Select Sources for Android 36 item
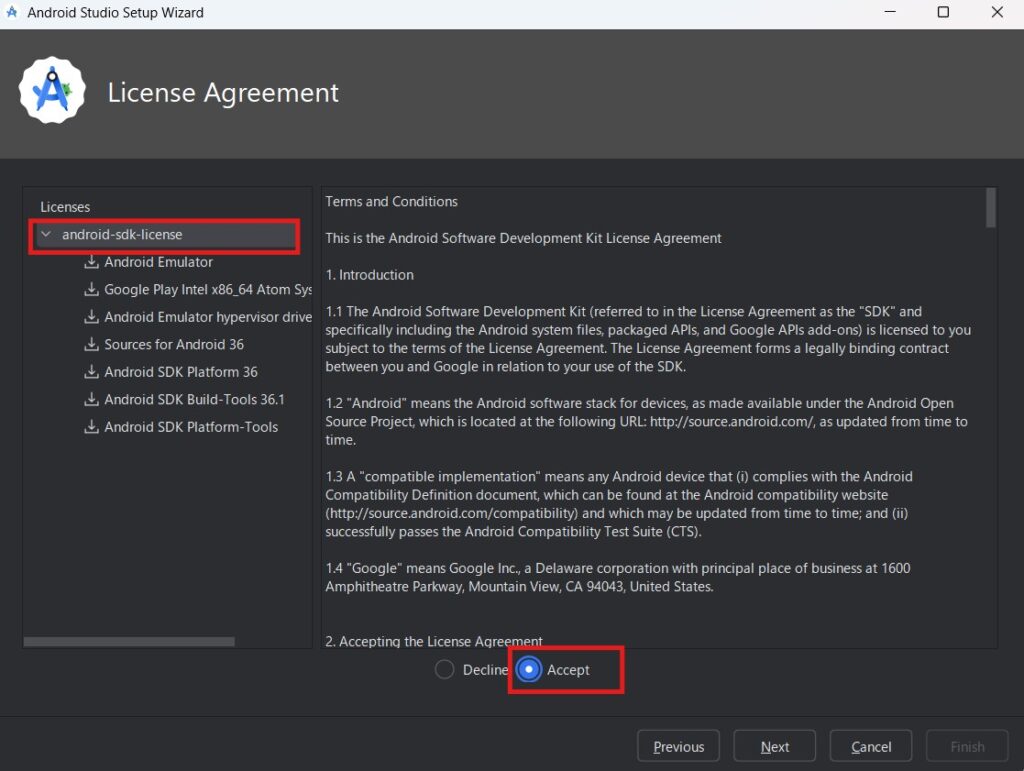Screen dimensions: 1024x771 tap(174, 345)
